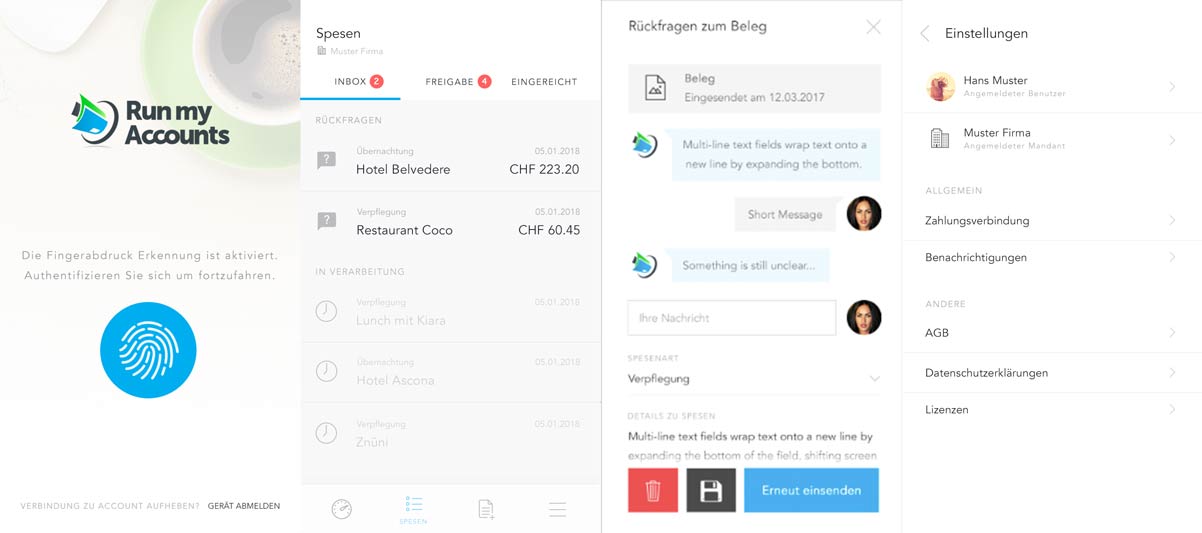Image resolution: width=1202 pixels, height=533 pixels.
Task: Click the red trash delete icon
Action: point(653,491)
